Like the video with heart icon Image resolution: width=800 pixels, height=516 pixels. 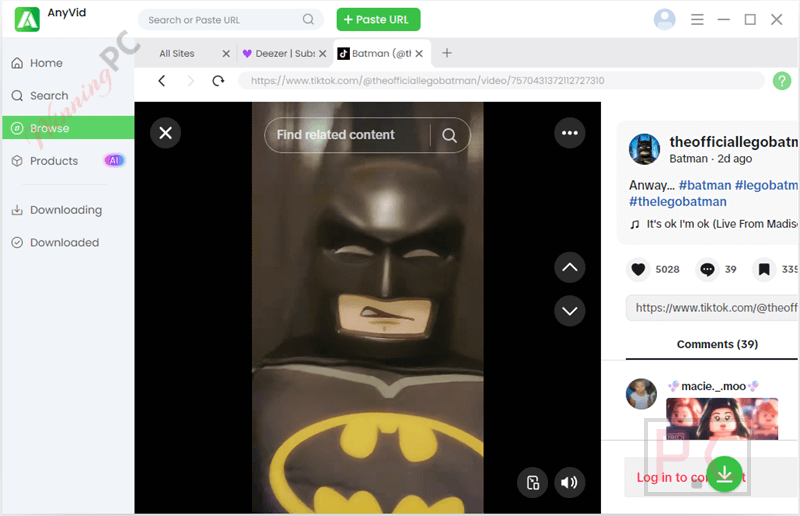[638, 269]
